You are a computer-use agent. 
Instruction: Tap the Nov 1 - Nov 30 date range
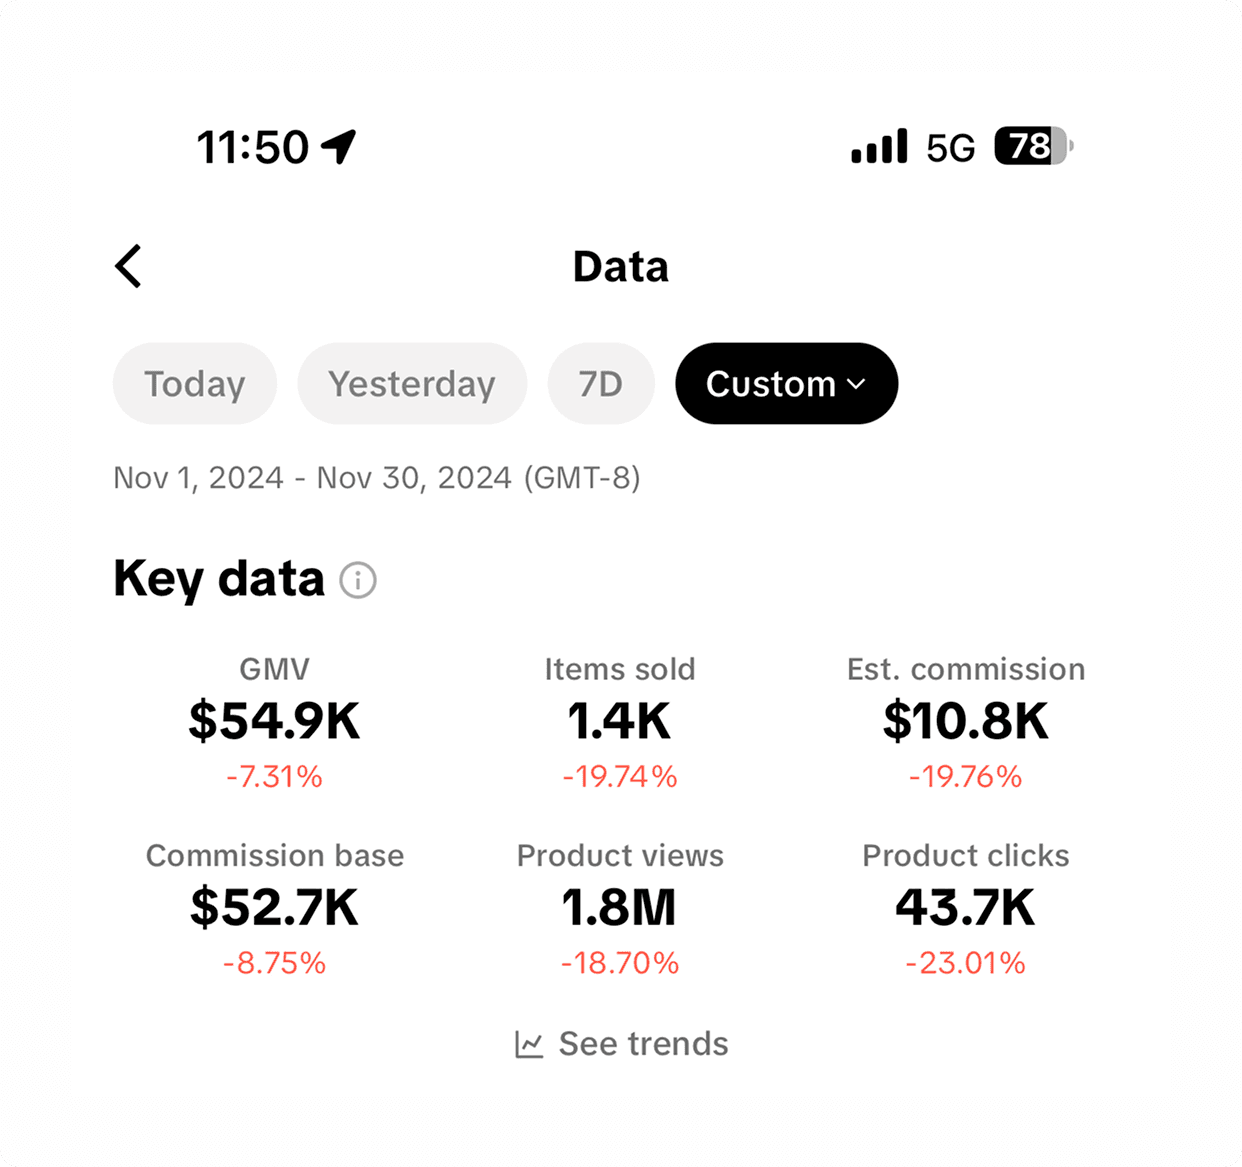(376, 478)
